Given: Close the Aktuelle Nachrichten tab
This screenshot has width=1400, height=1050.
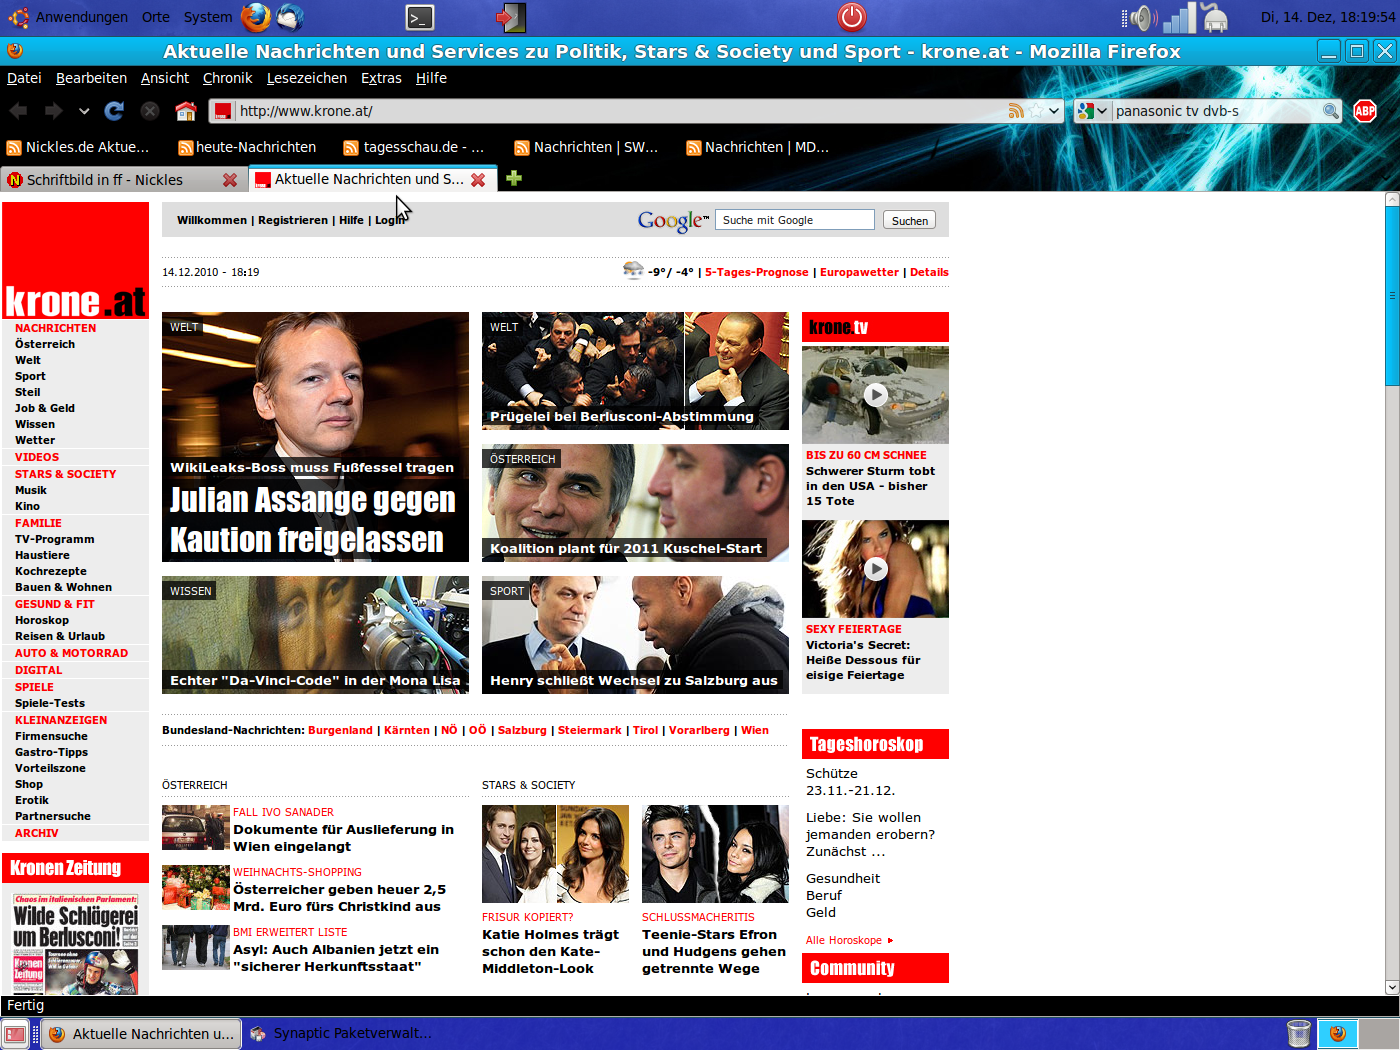Looking at the screenshot, I should 478,180.
